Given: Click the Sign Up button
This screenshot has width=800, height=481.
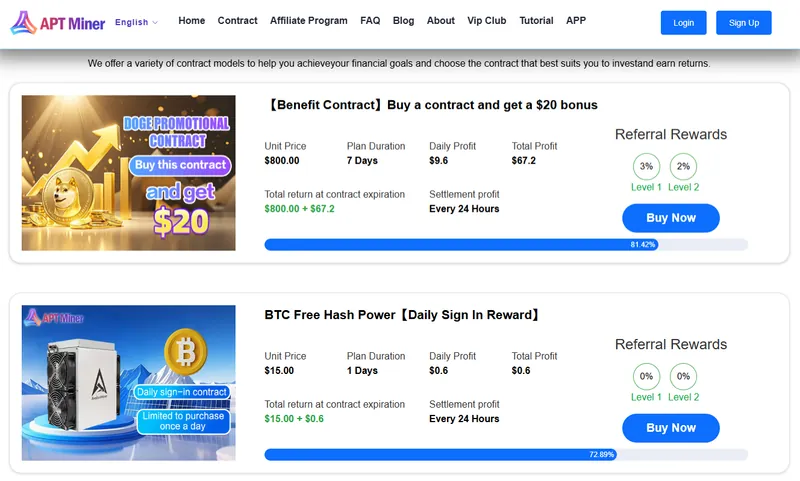Looking at the screenshot, I should (743, 23).
